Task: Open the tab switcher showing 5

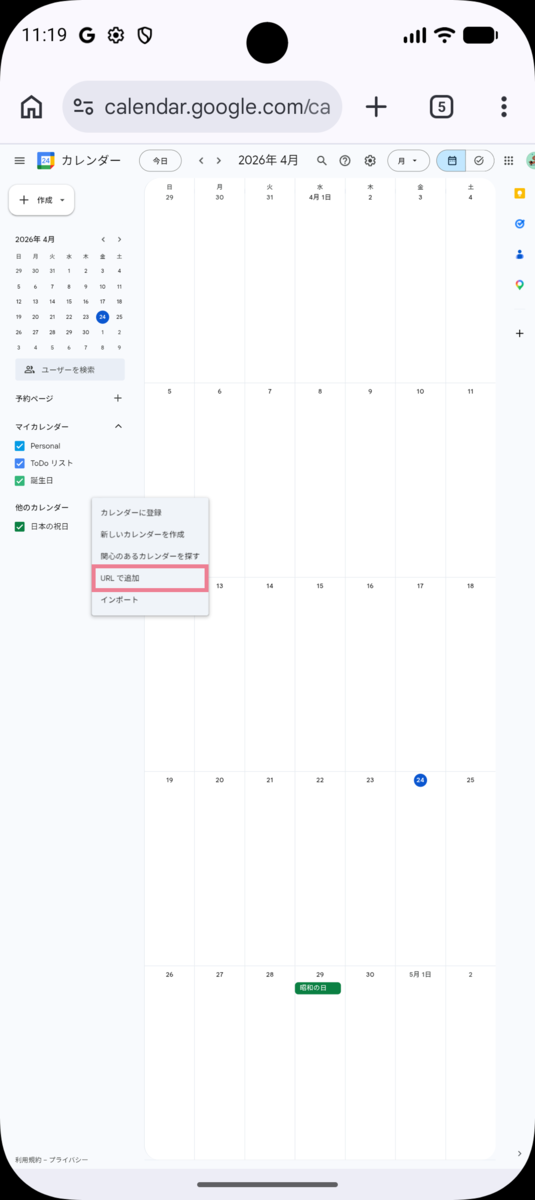Action: (x=441, y=107)
